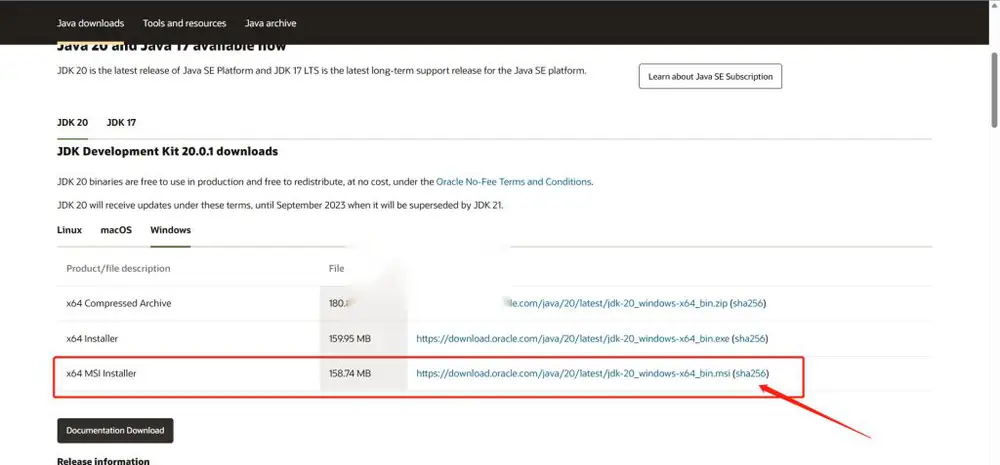Select the JDK 20 tab
Image resolution: width=1000 pixels, height=465 pixels.
pos(72,122)
